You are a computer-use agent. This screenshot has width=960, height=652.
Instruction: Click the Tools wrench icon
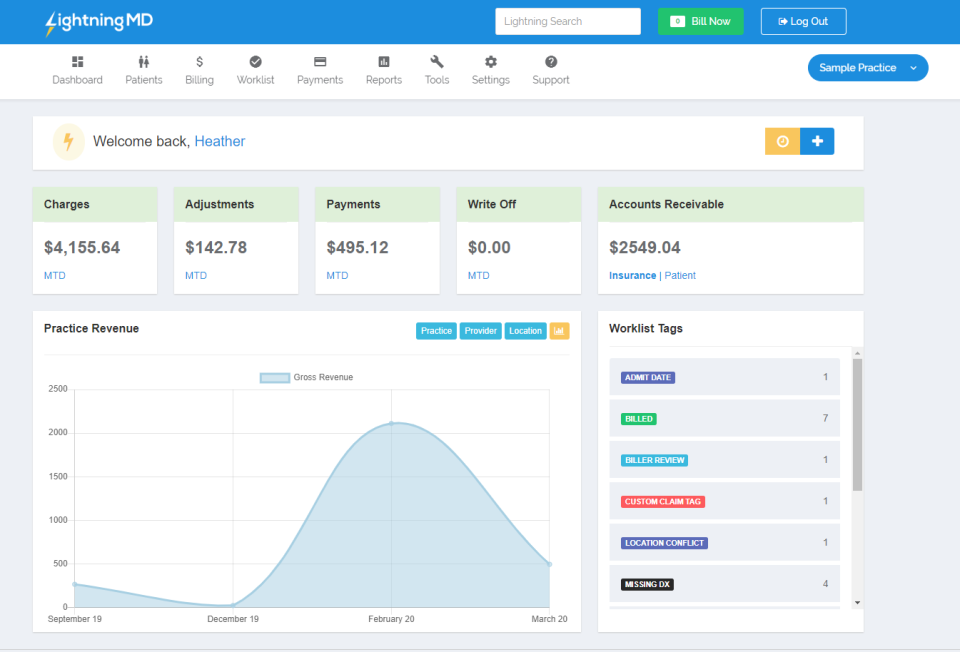437,62
